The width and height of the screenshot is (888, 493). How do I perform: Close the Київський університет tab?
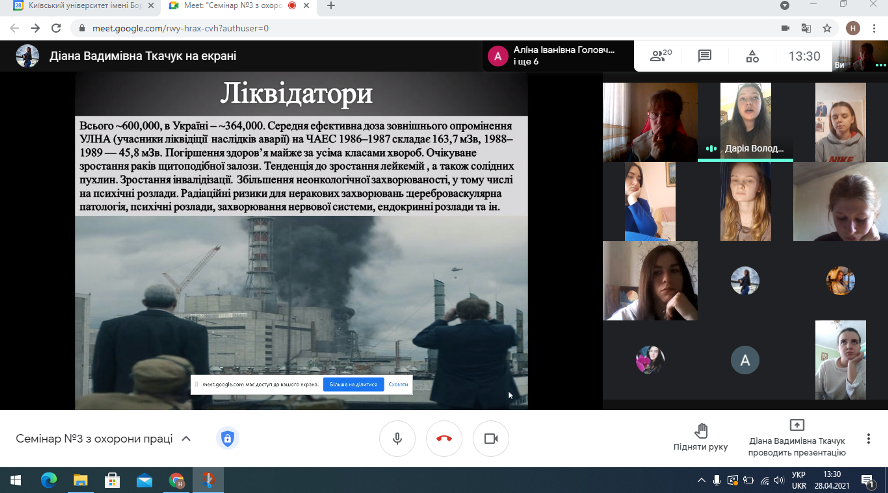151,6
